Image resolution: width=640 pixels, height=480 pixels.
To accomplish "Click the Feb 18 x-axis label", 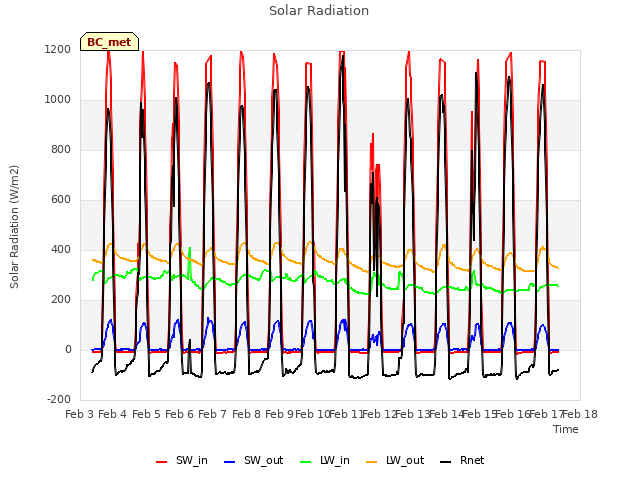I will coord(580,414).
